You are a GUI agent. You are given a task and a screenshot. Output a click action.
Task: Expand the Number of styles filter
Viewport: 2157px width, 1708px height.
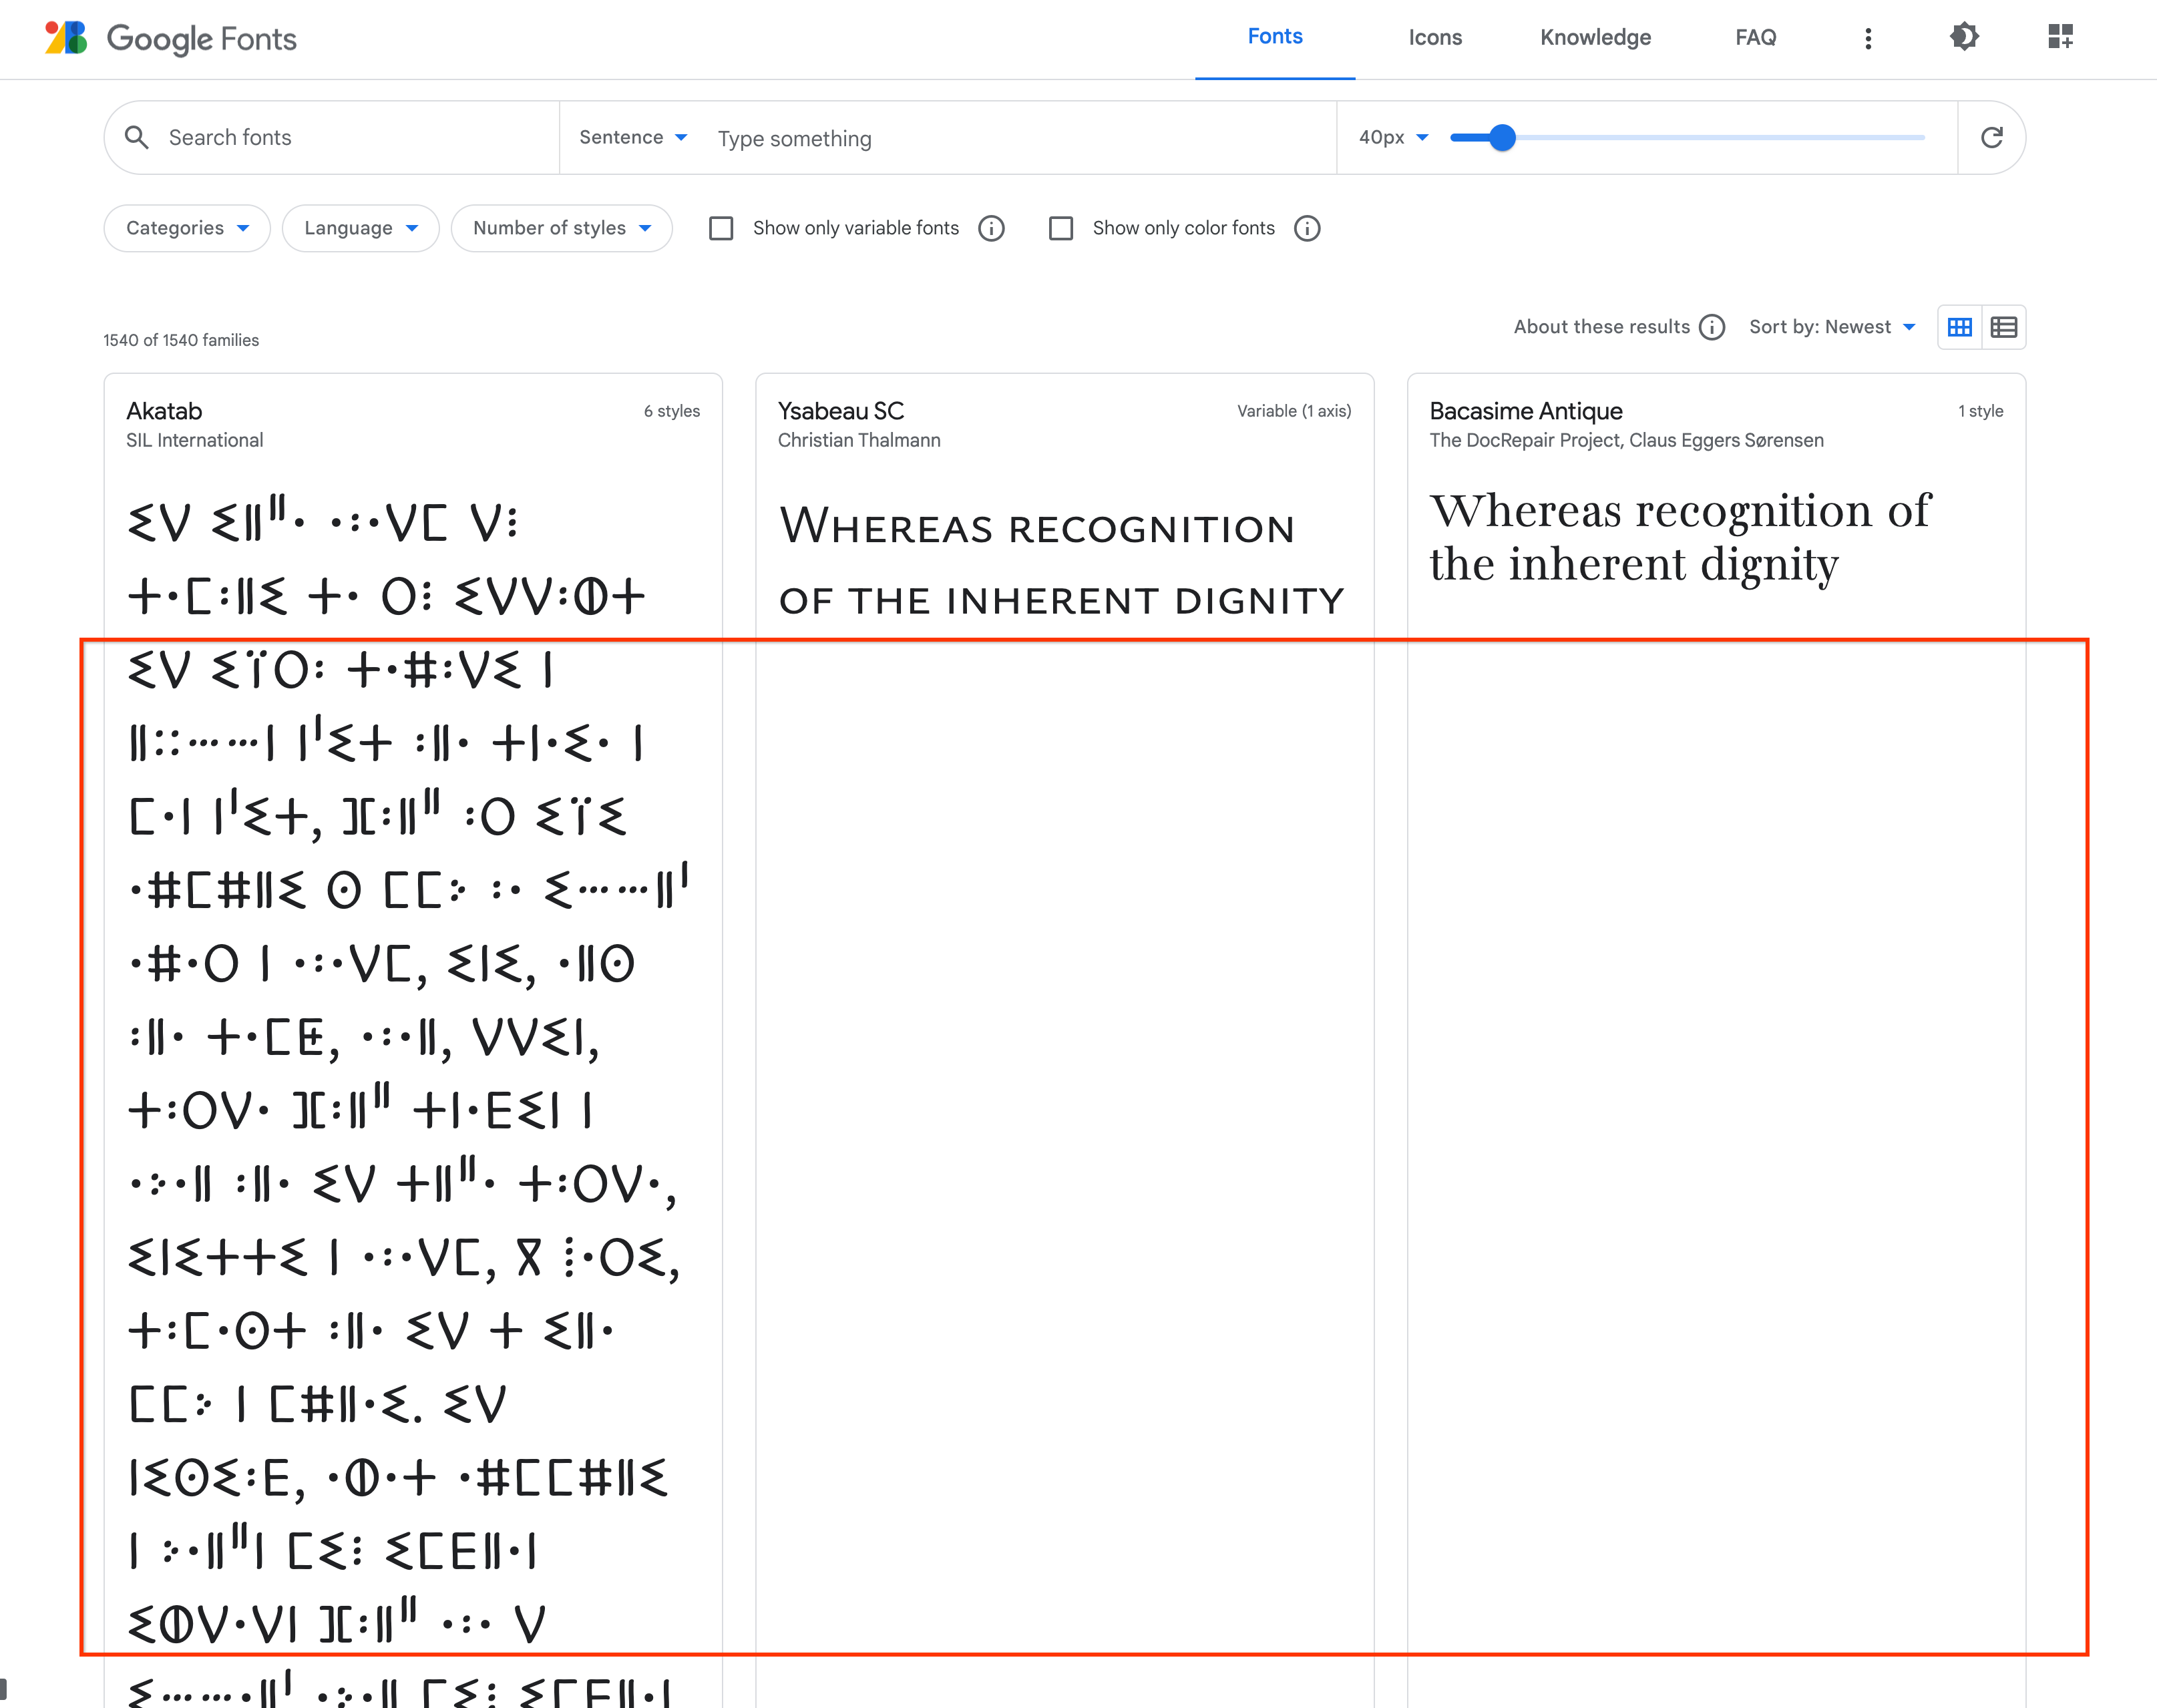(561, 228)
